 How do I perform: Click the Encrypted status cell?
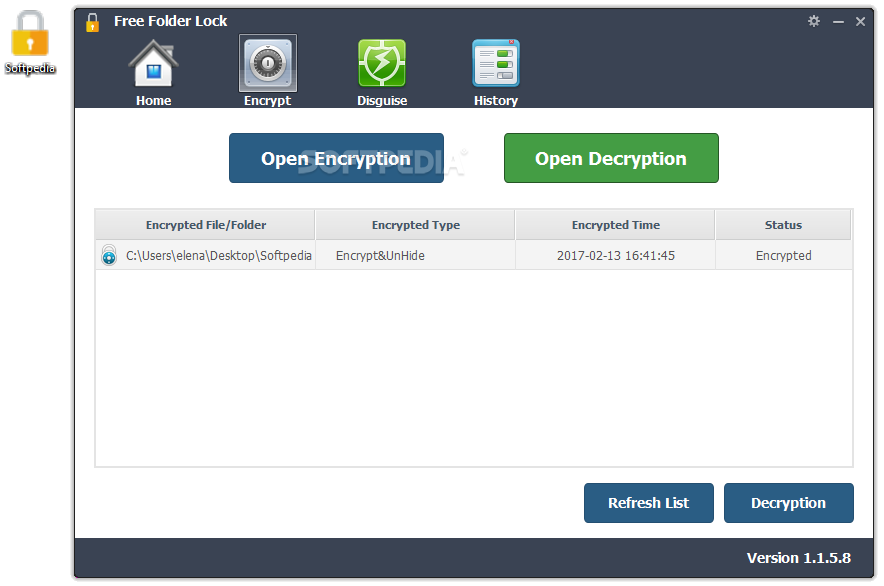[x=784, y=255]
